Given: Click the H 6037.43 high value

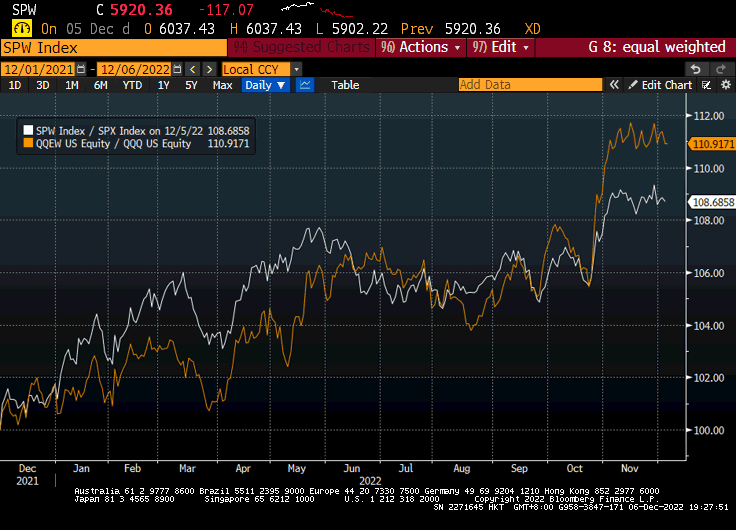Looking at the screenshot, I should click(266, 29).
